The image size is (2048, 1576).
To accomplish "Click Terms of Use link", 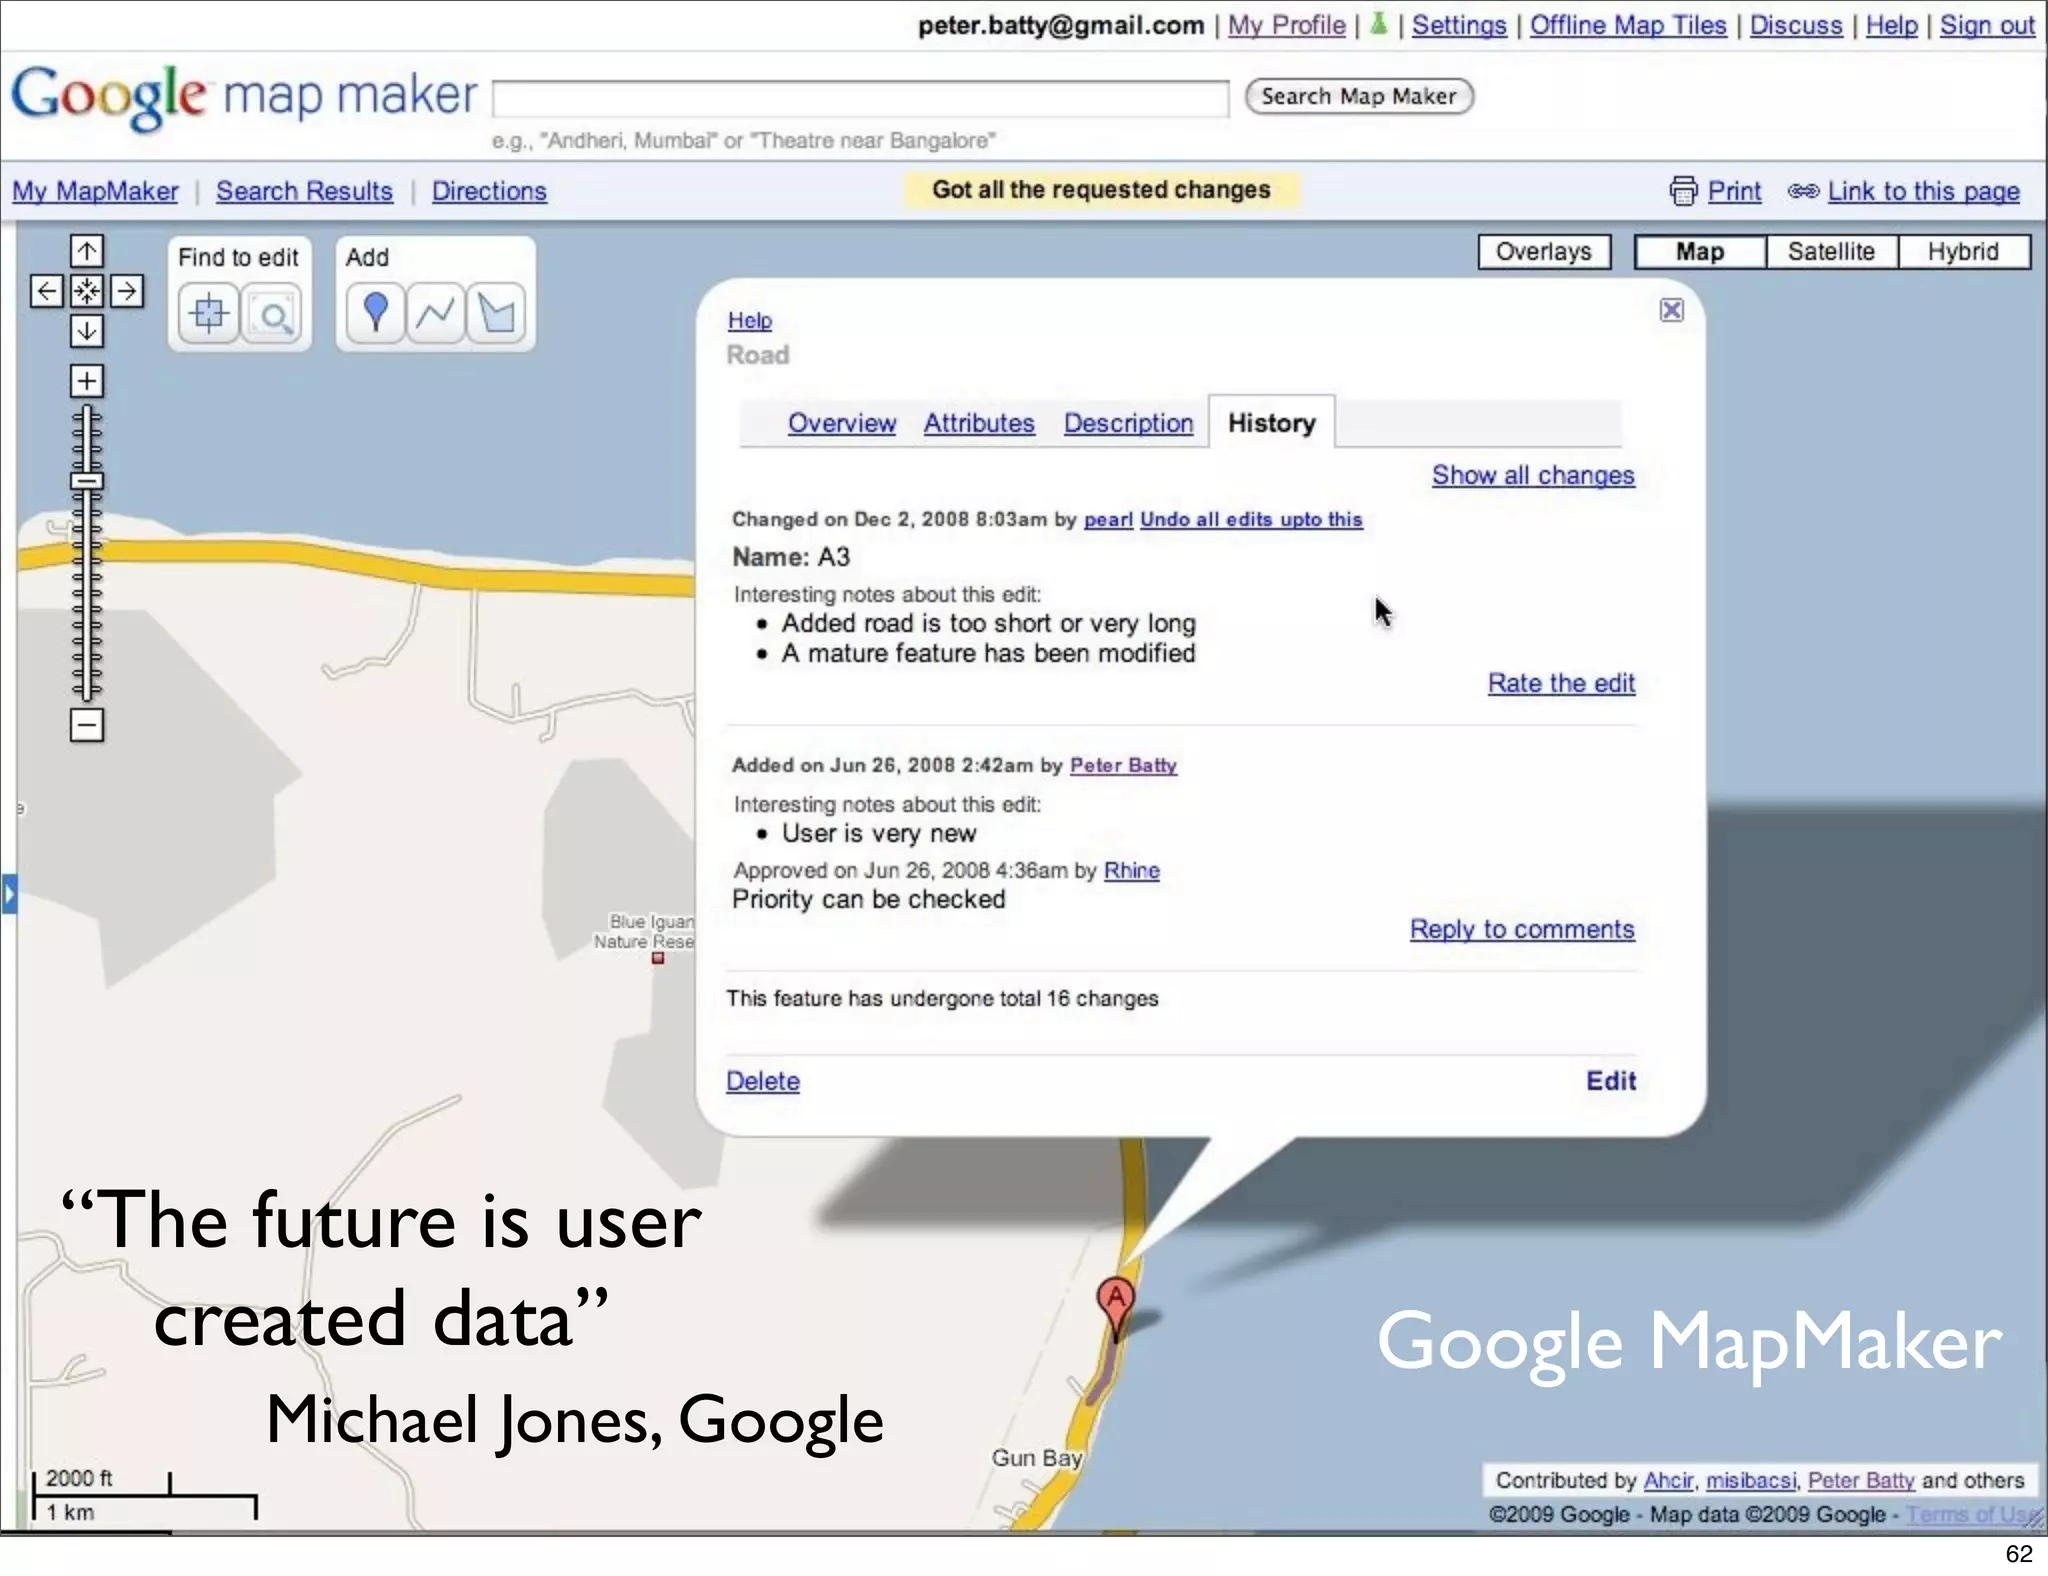I will pos(1972,1514).
